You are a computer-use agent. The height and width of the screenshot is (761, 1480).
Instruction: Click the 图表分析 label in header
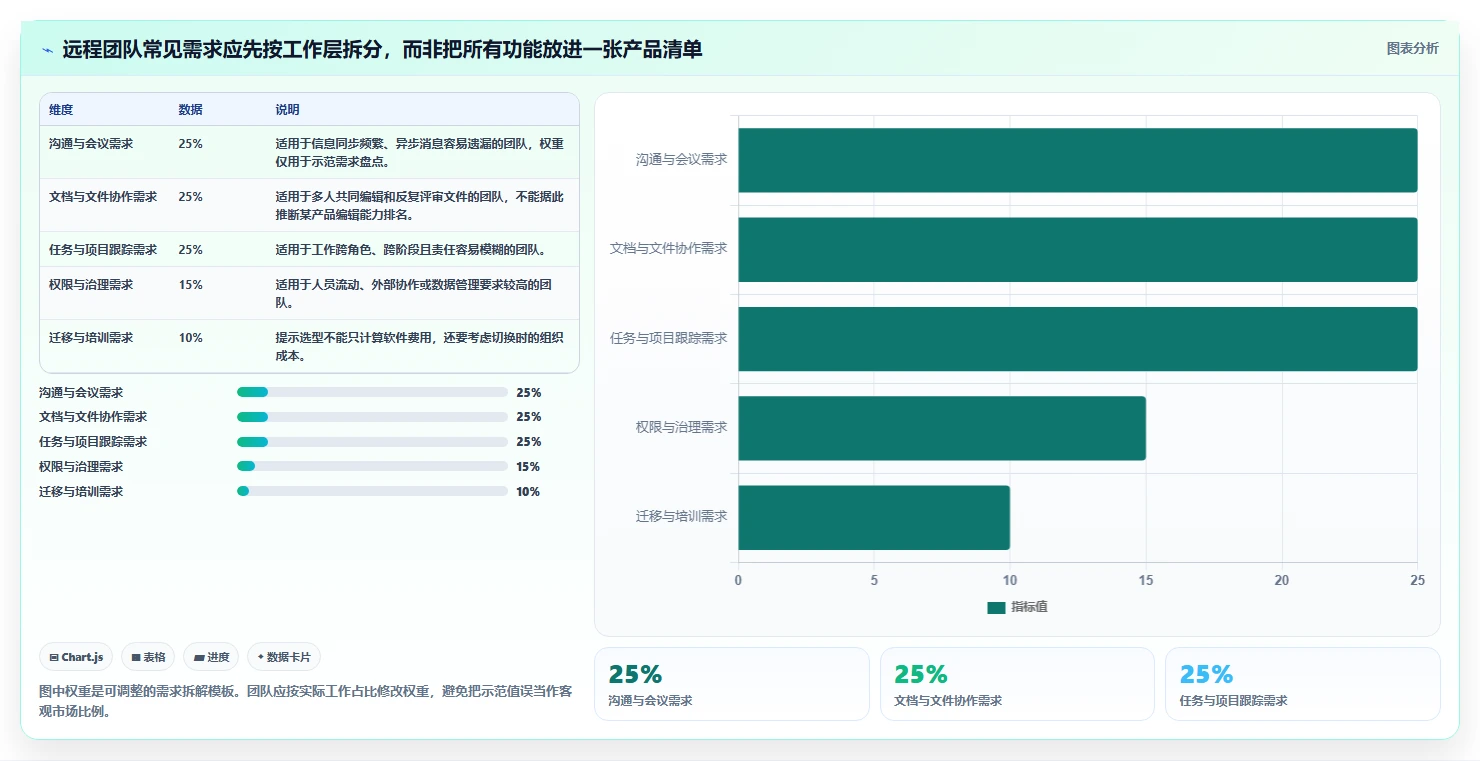pyautogui.click(x=1412, y=48)
